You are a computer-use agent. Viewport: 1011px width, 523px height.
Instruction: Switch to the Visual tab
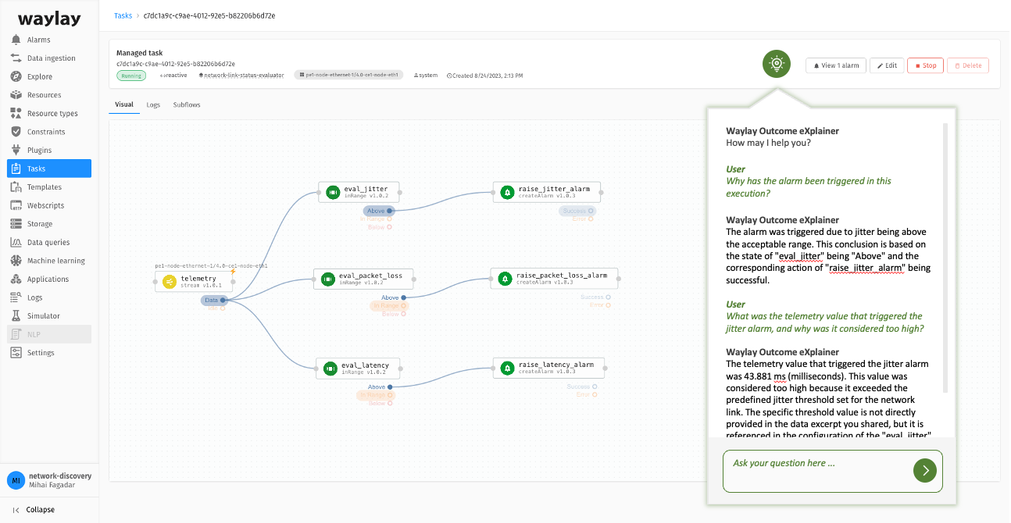tap(124, 104)
